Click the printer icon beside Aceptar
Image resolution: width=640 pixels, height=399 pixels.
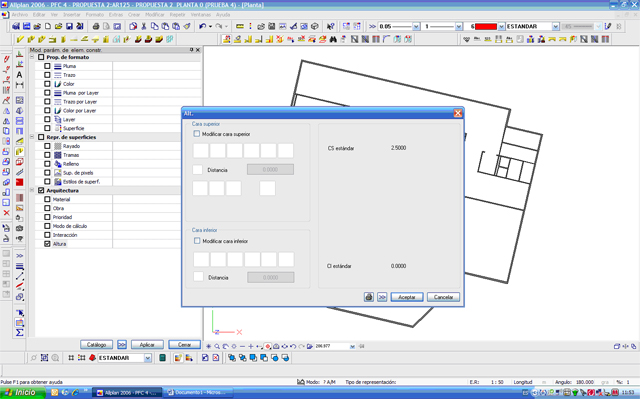point(369,297)
